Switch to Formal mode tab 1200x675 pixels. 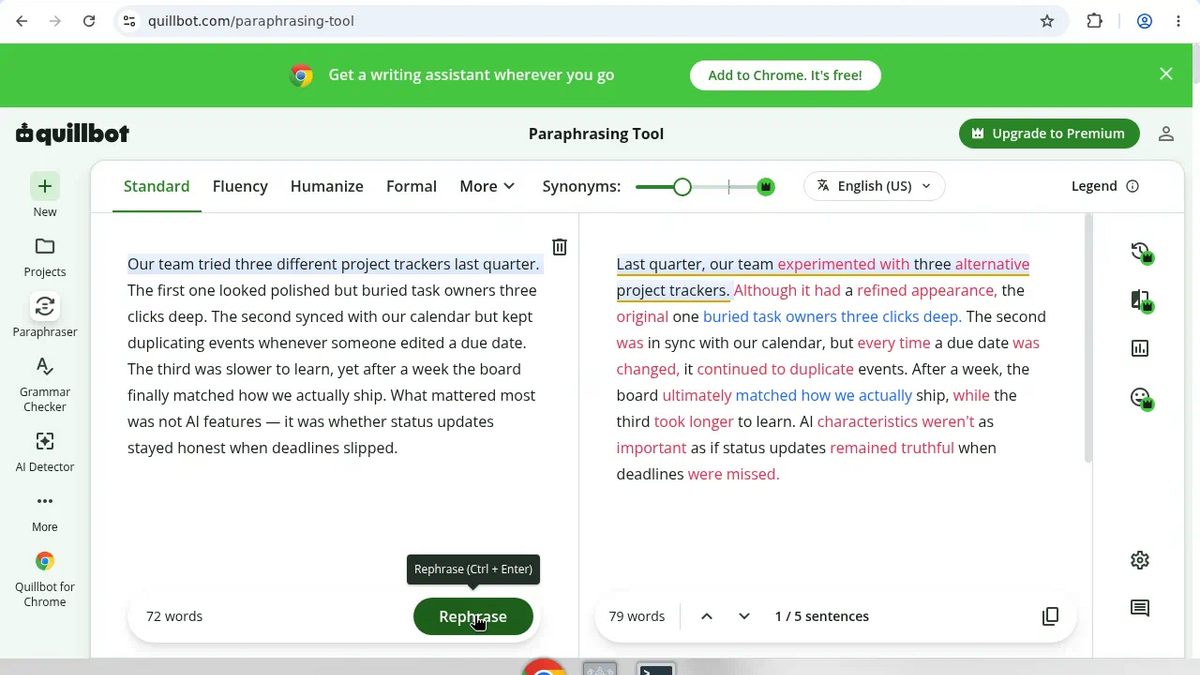411,186
